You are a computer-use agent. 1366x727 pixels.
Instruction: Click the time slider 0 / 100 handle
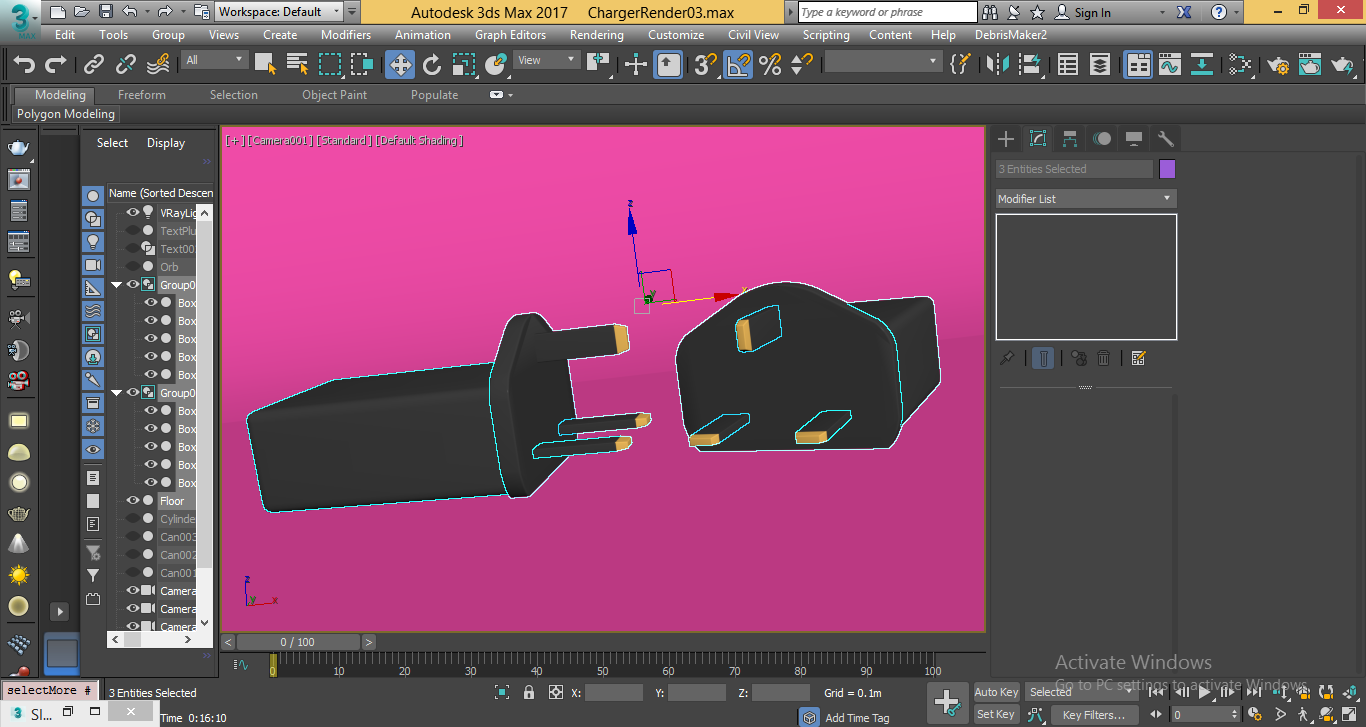pyautogui.click(x=298, y=642)
